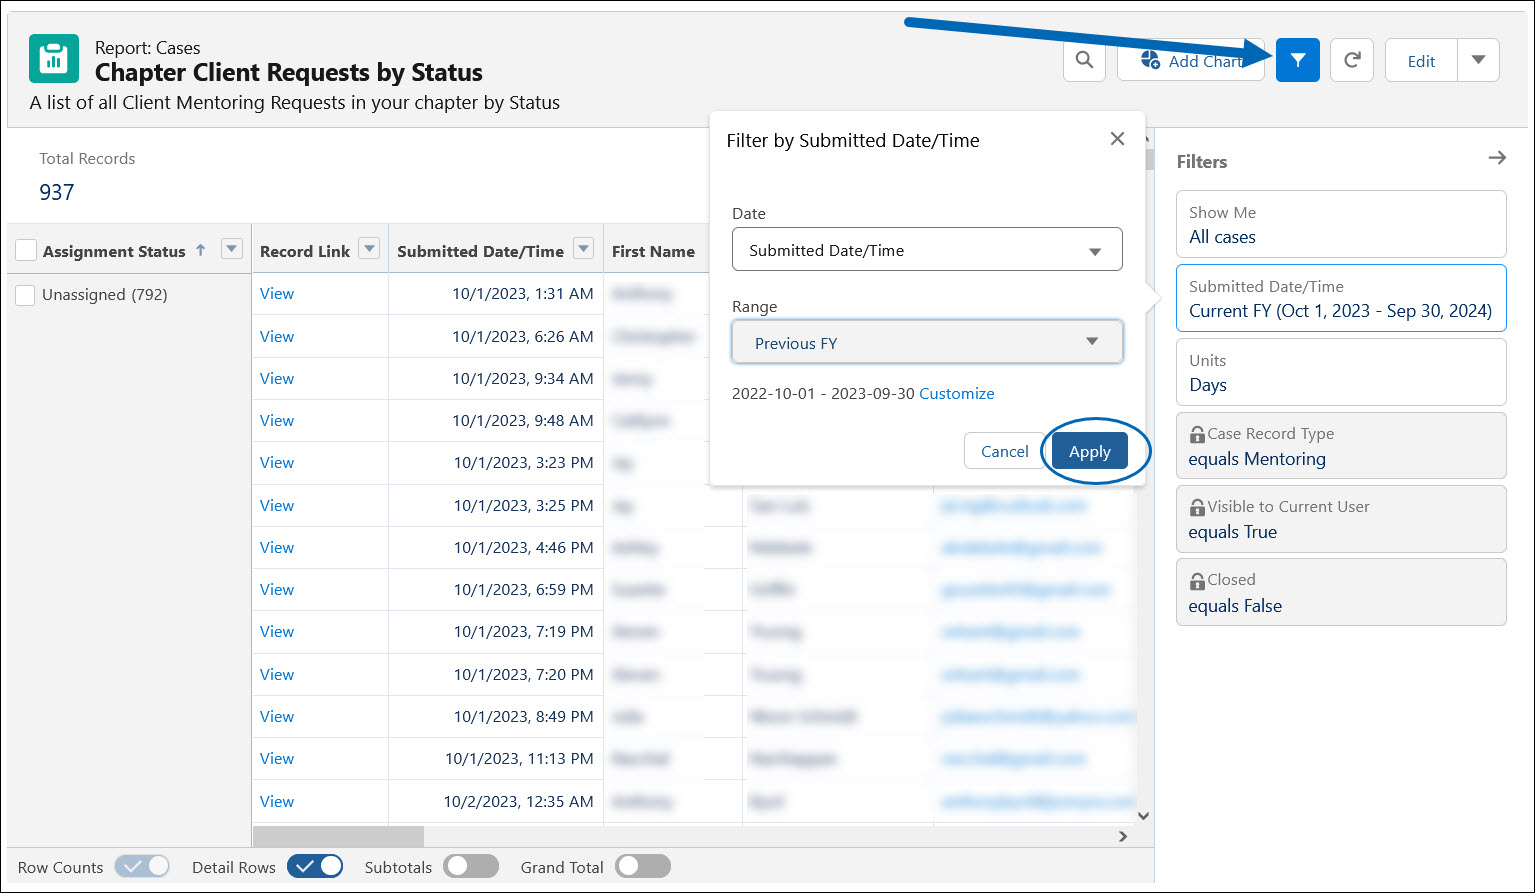Check the Unassigned (792) checkbox
This screenshot has height=893, width=1535.
coord(26,294)
